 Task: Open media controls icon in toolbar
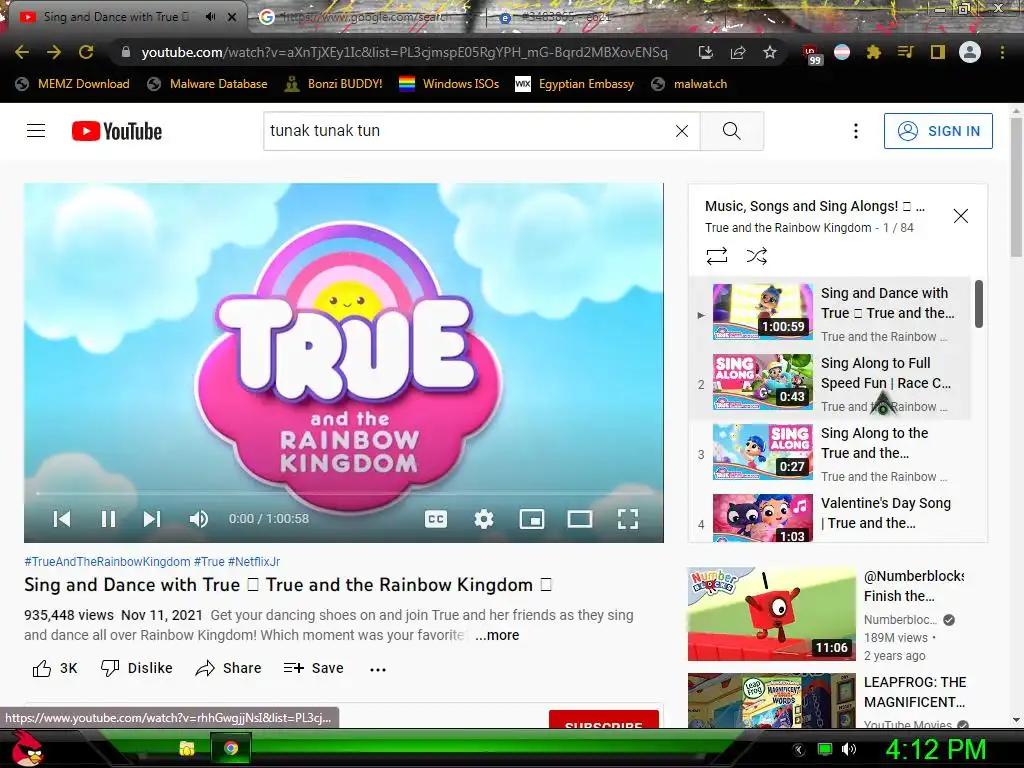[x=906, y=52]
